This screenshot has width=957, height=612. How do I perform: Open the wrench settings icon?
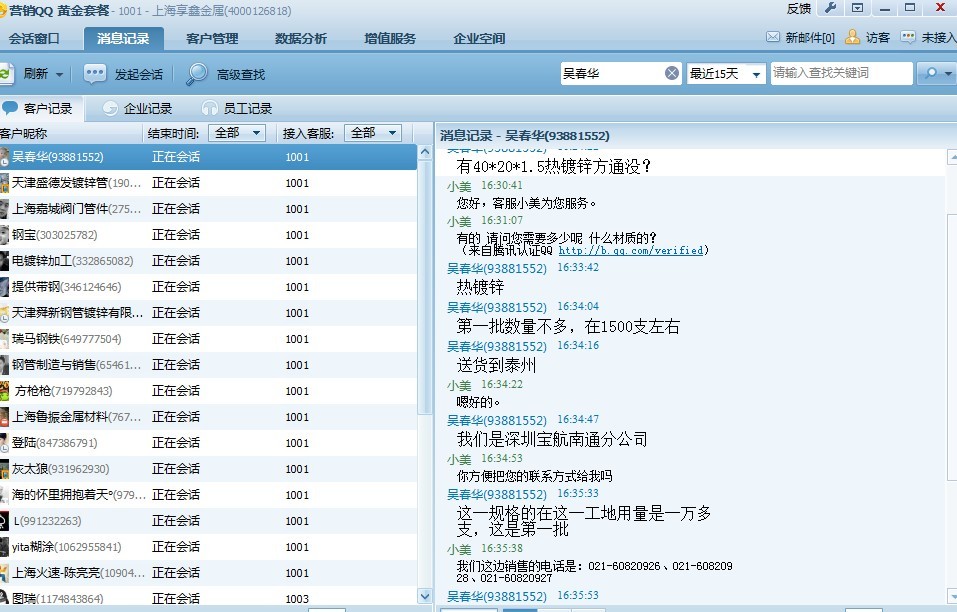(830, 8)
